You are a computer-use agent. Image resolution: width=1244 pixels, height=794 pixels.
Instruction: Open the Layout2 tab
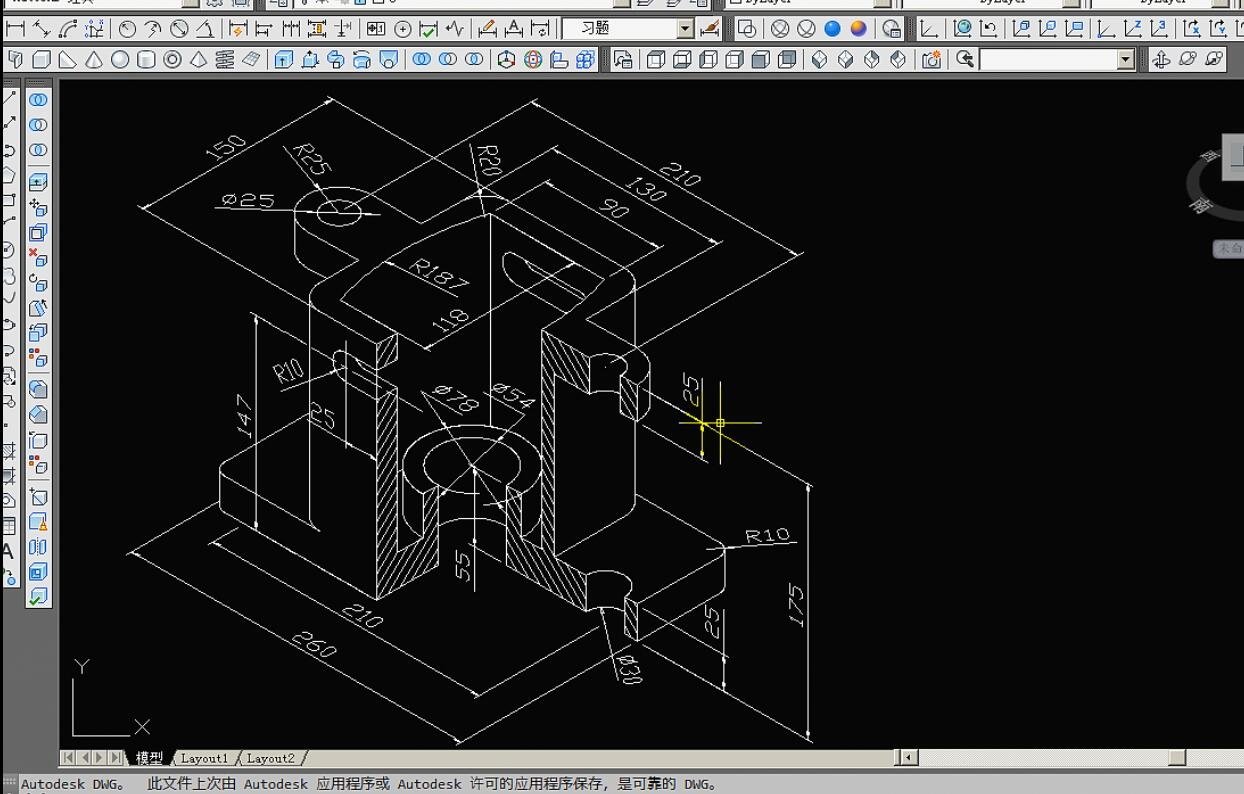[270, 758]
